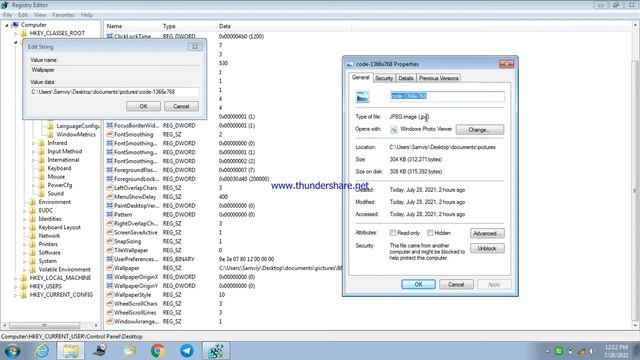Click the Wallpaper string value icon
Image resolution: width=640 pixels, height=360 pixels.
coord(109,268)
